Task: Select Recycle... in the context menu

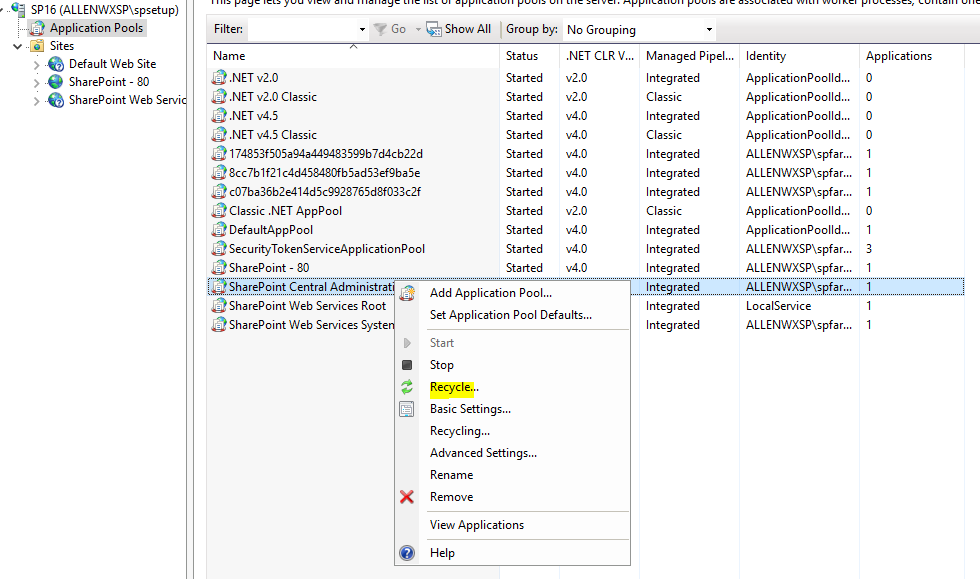Action: [454, 387]
